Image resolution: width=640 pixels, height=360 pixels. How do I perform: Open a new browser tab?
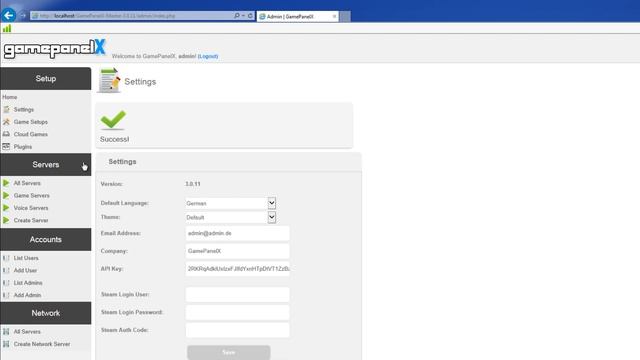tap(345, 16)
